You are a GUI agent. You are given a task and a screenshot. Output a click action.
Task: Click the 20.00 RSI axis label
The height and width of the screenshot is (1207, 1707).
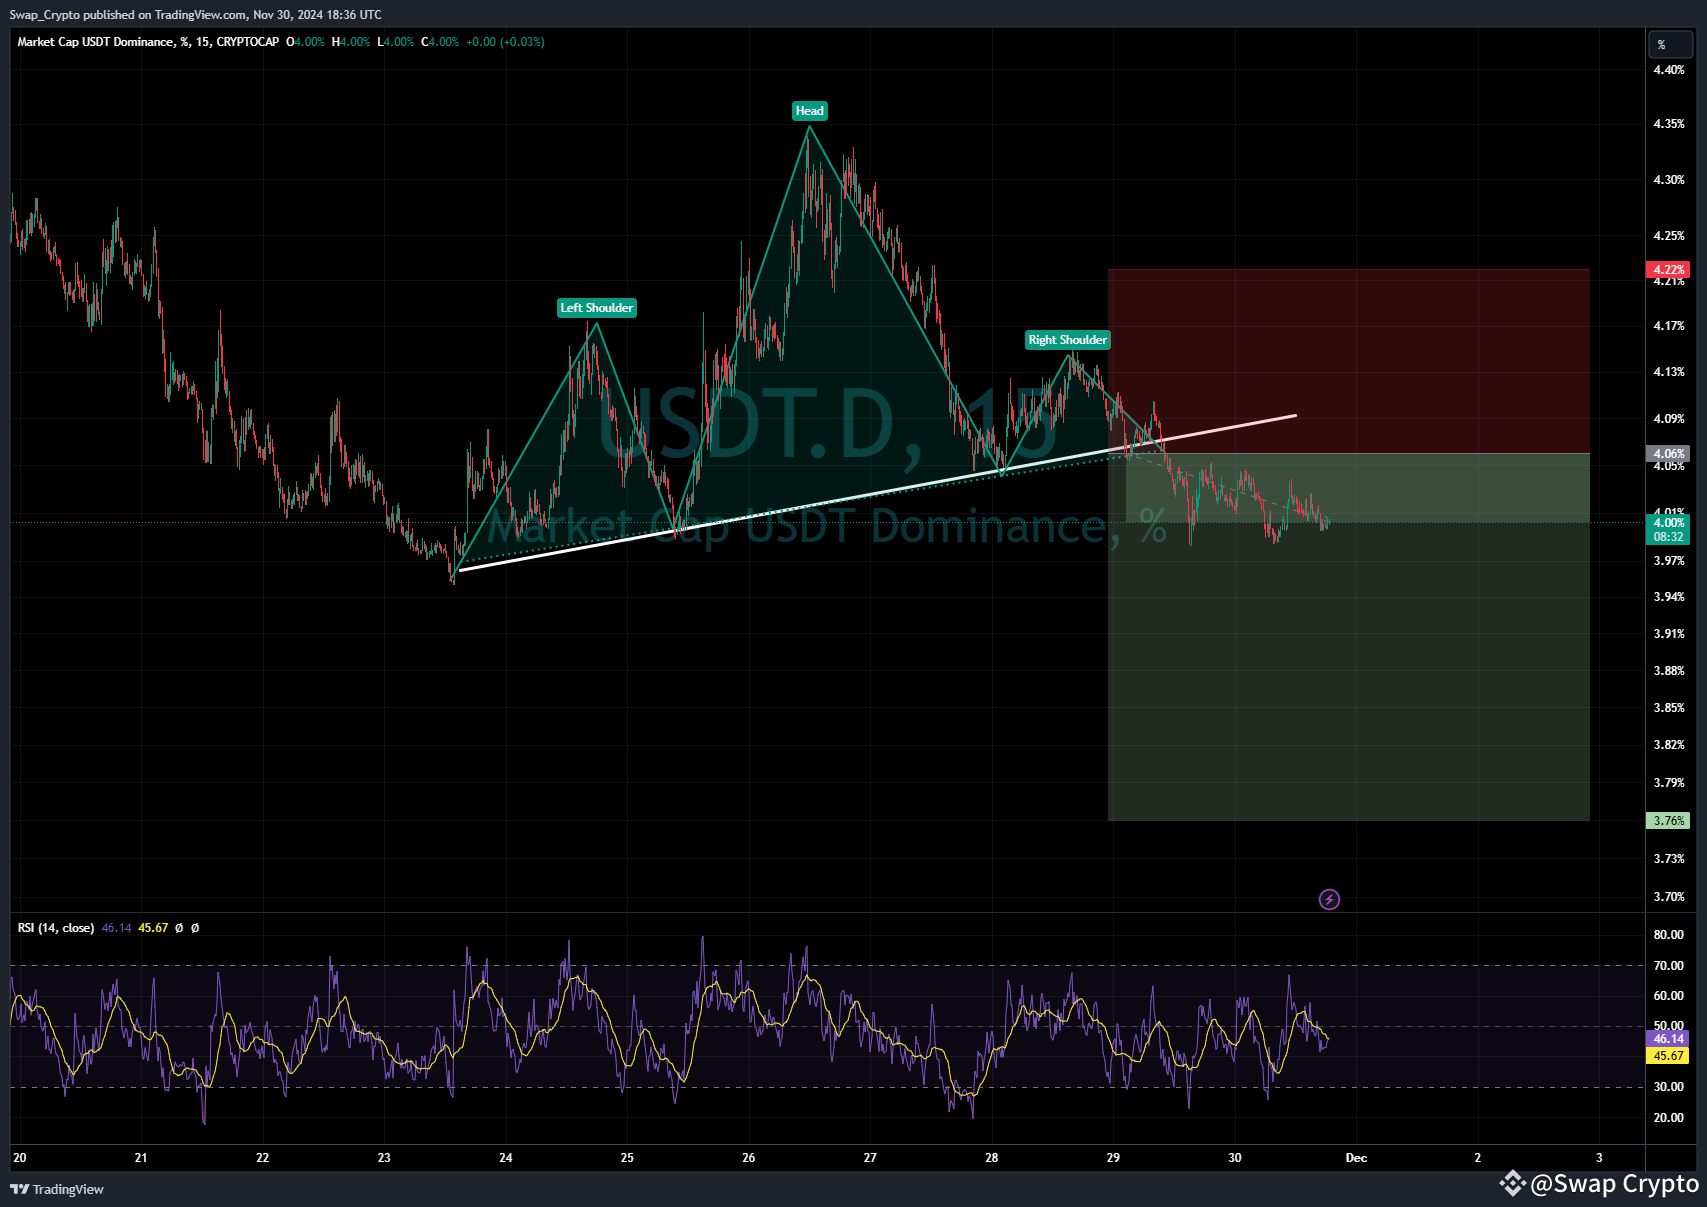(1669, 1118)
